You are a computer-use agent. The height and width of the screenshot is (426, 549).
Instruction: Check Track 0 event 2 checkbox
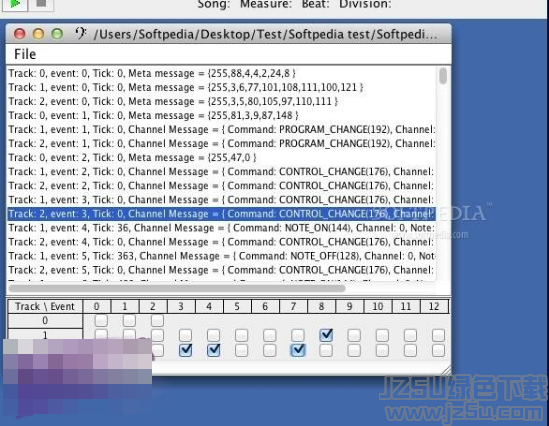[157, 320]
